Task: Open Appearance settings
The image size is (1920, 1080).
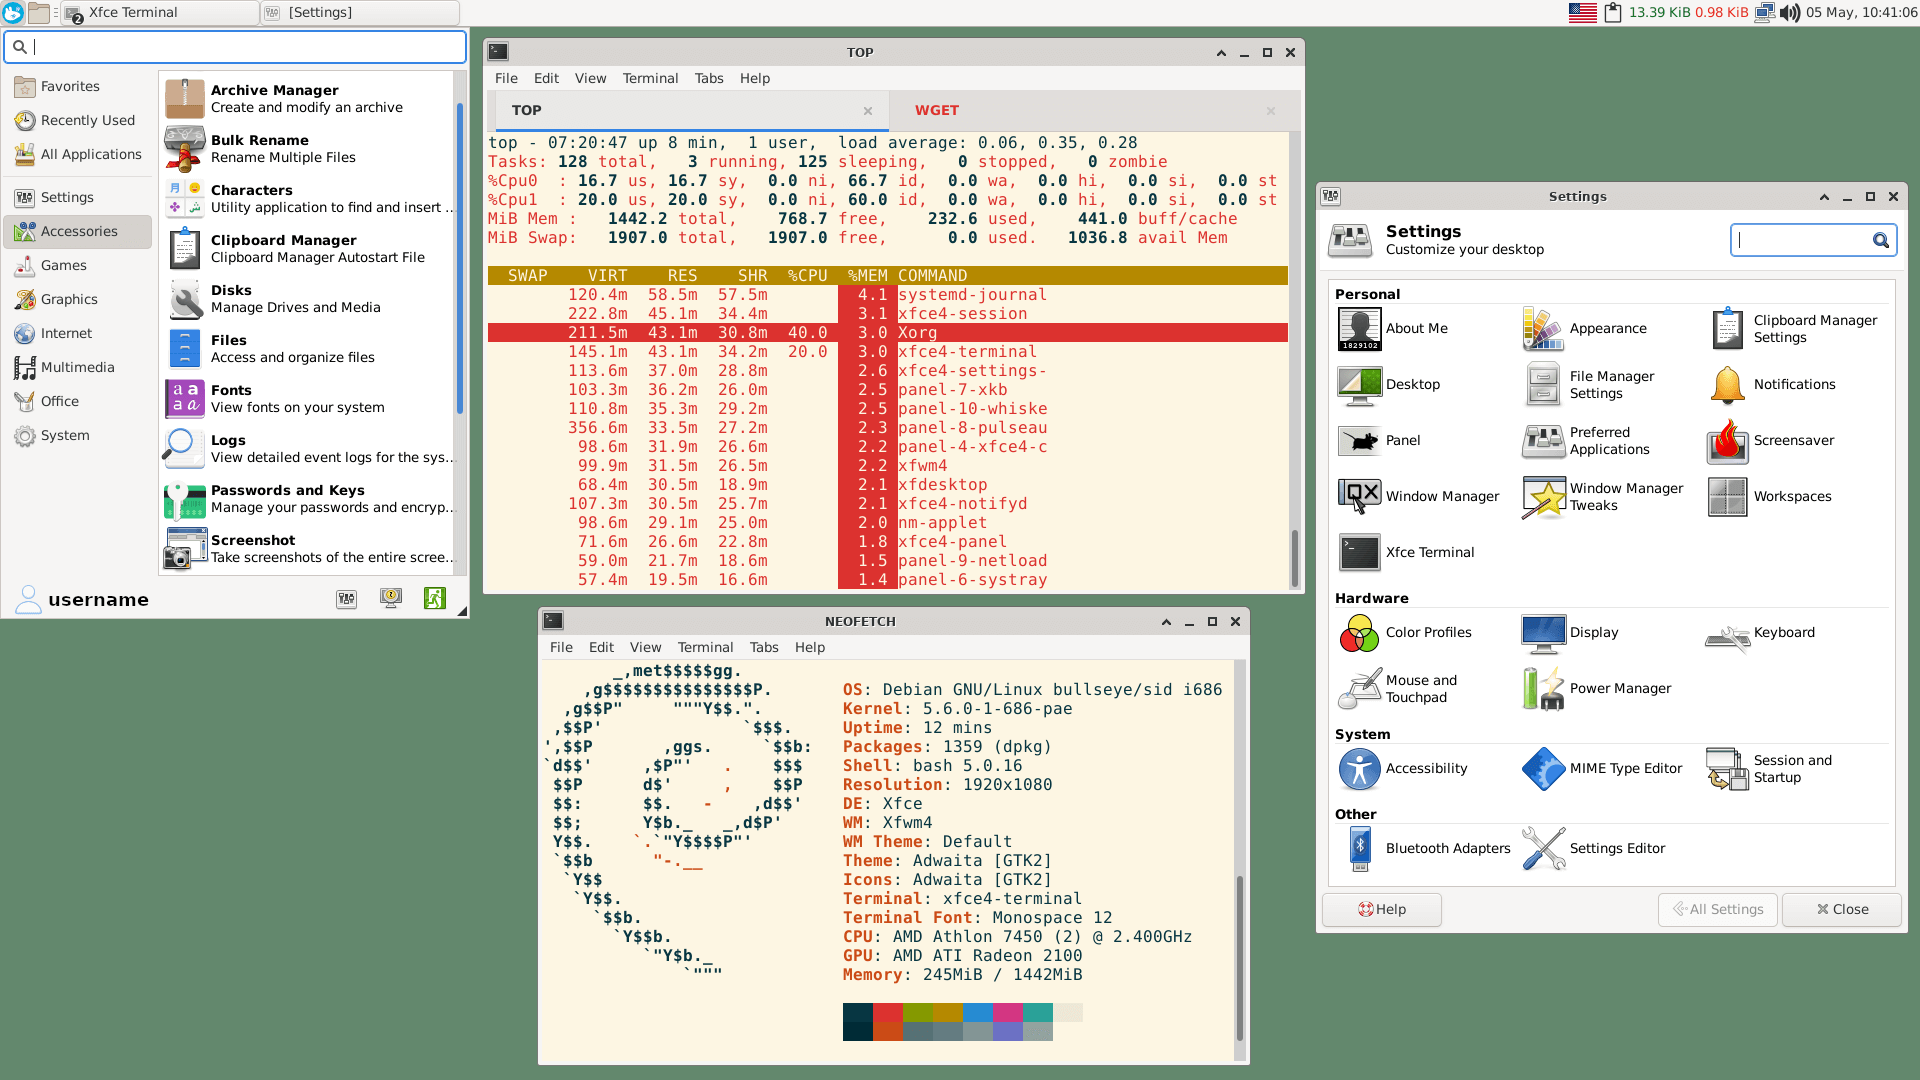Action: click(x=1608, y=328)
